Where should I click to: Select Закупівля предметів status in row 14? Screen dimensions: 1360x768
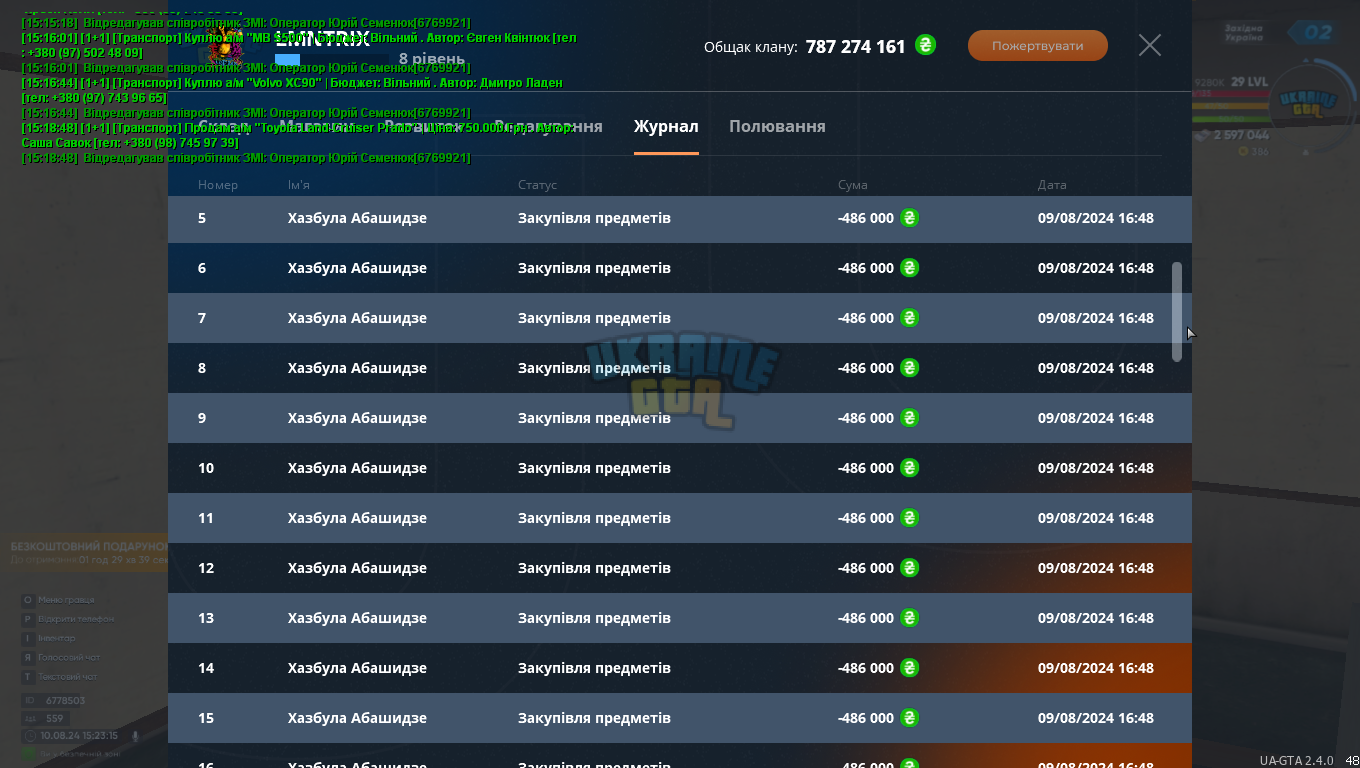coord(594,668)
